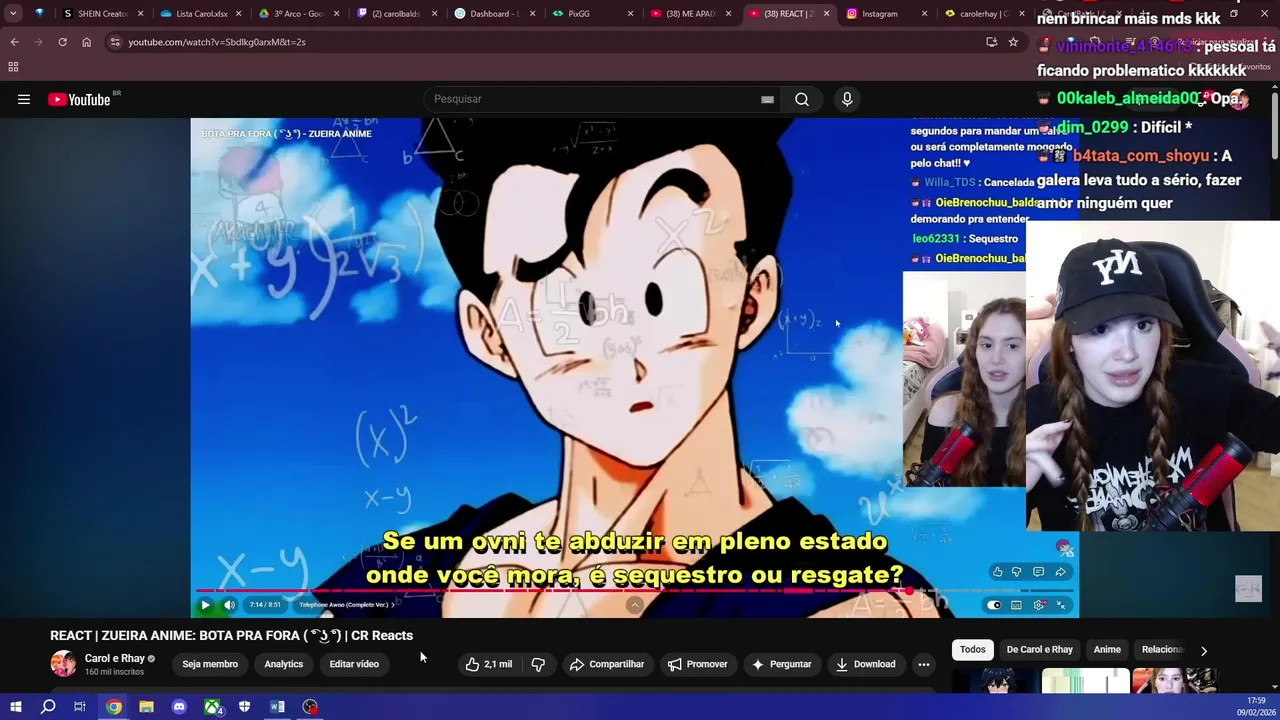Dislike via the overlay thumbs-down icon

pyautogui.click(x=1017, y=572)
